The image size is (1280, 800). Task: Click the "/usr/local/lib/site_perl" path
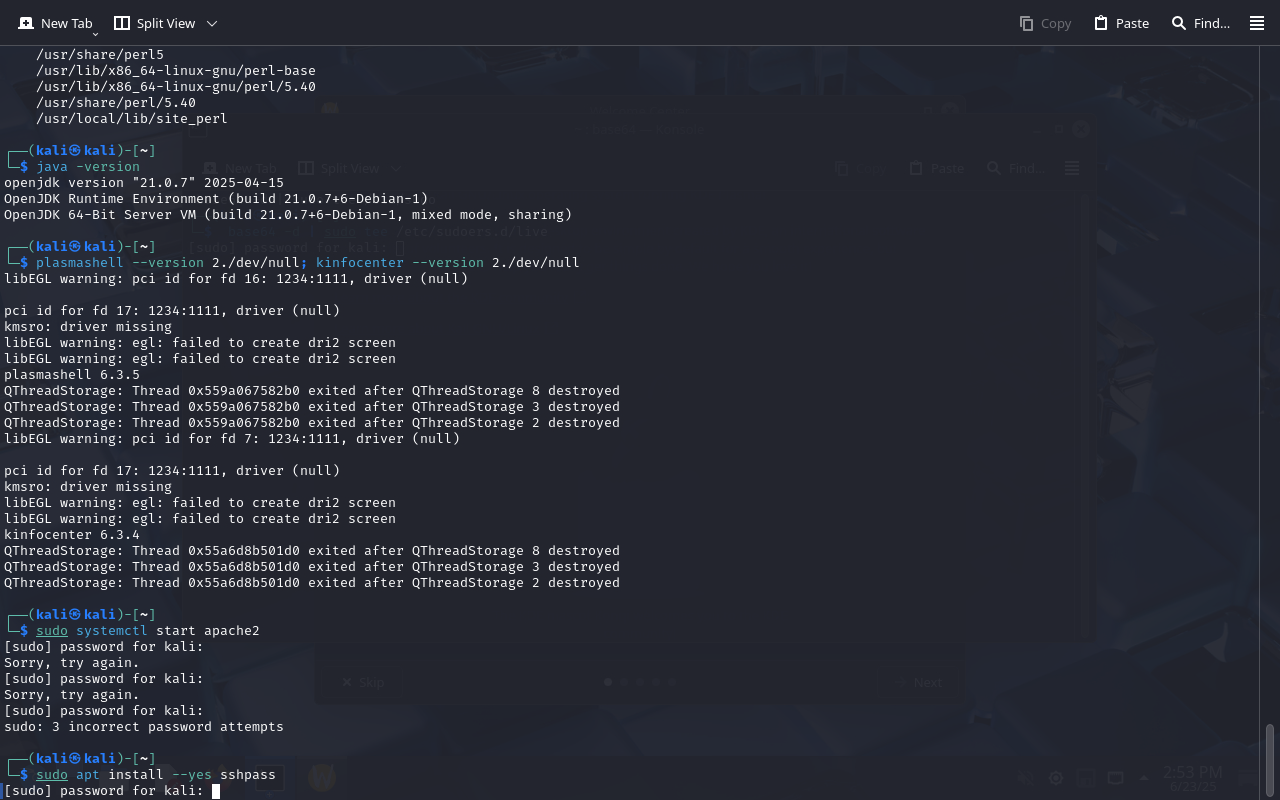[x=132, y=119]
